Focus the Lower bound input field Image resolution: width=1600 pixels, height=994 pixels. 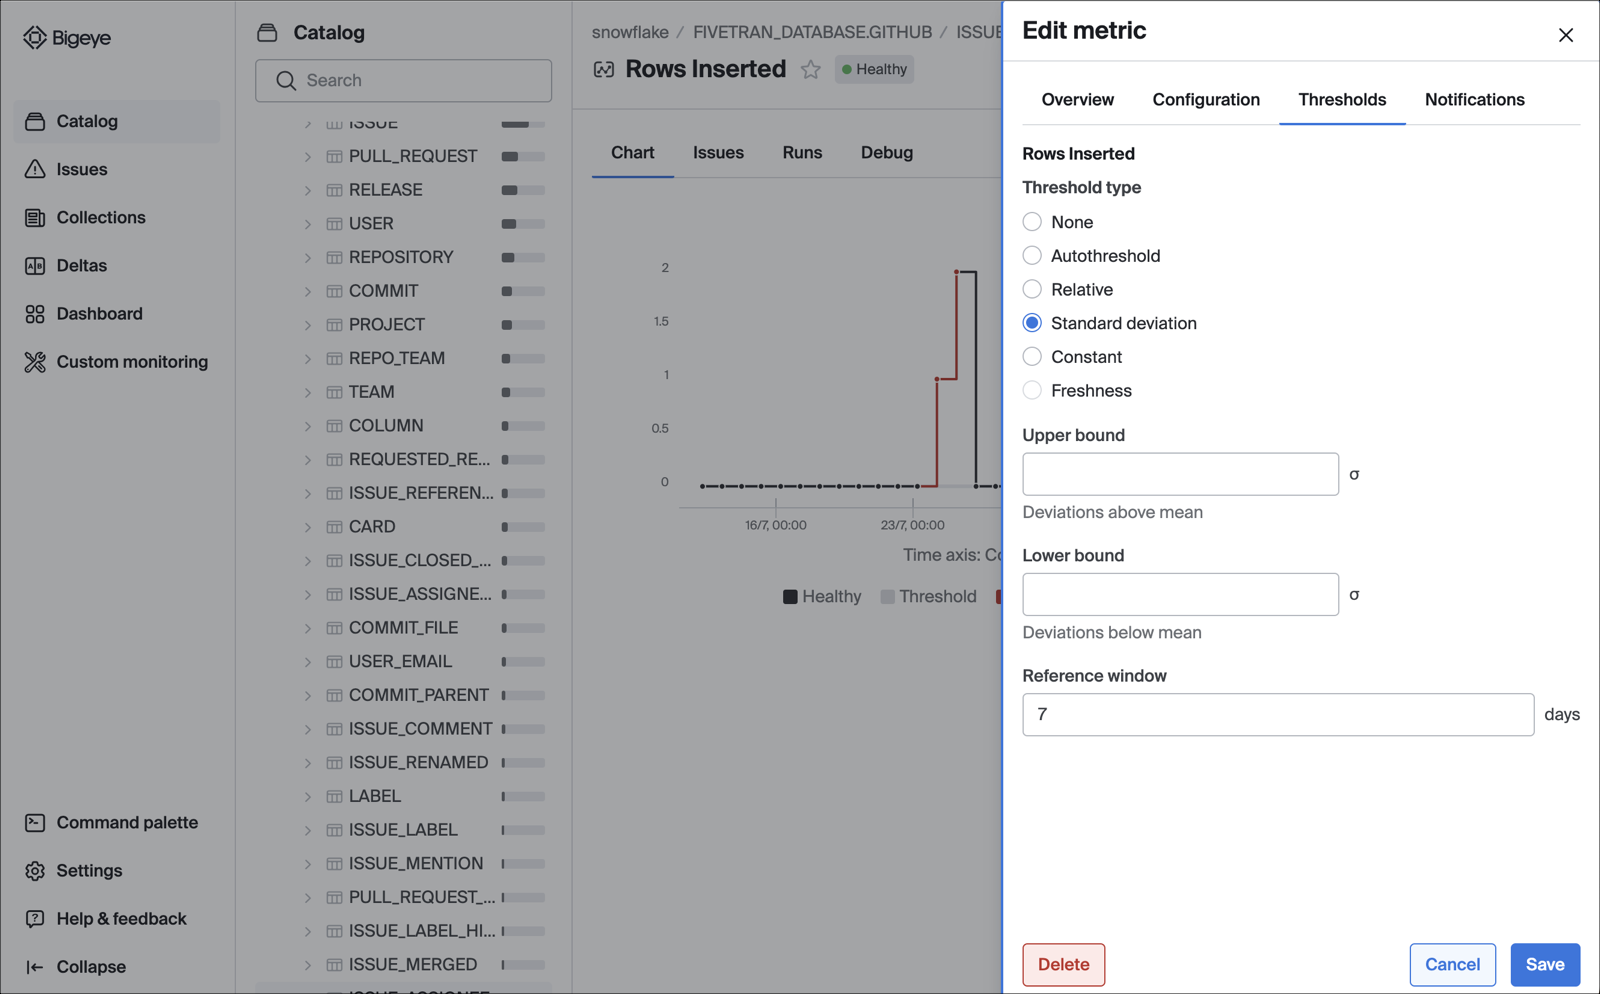pyautogui.click(x=1180, y=594)
